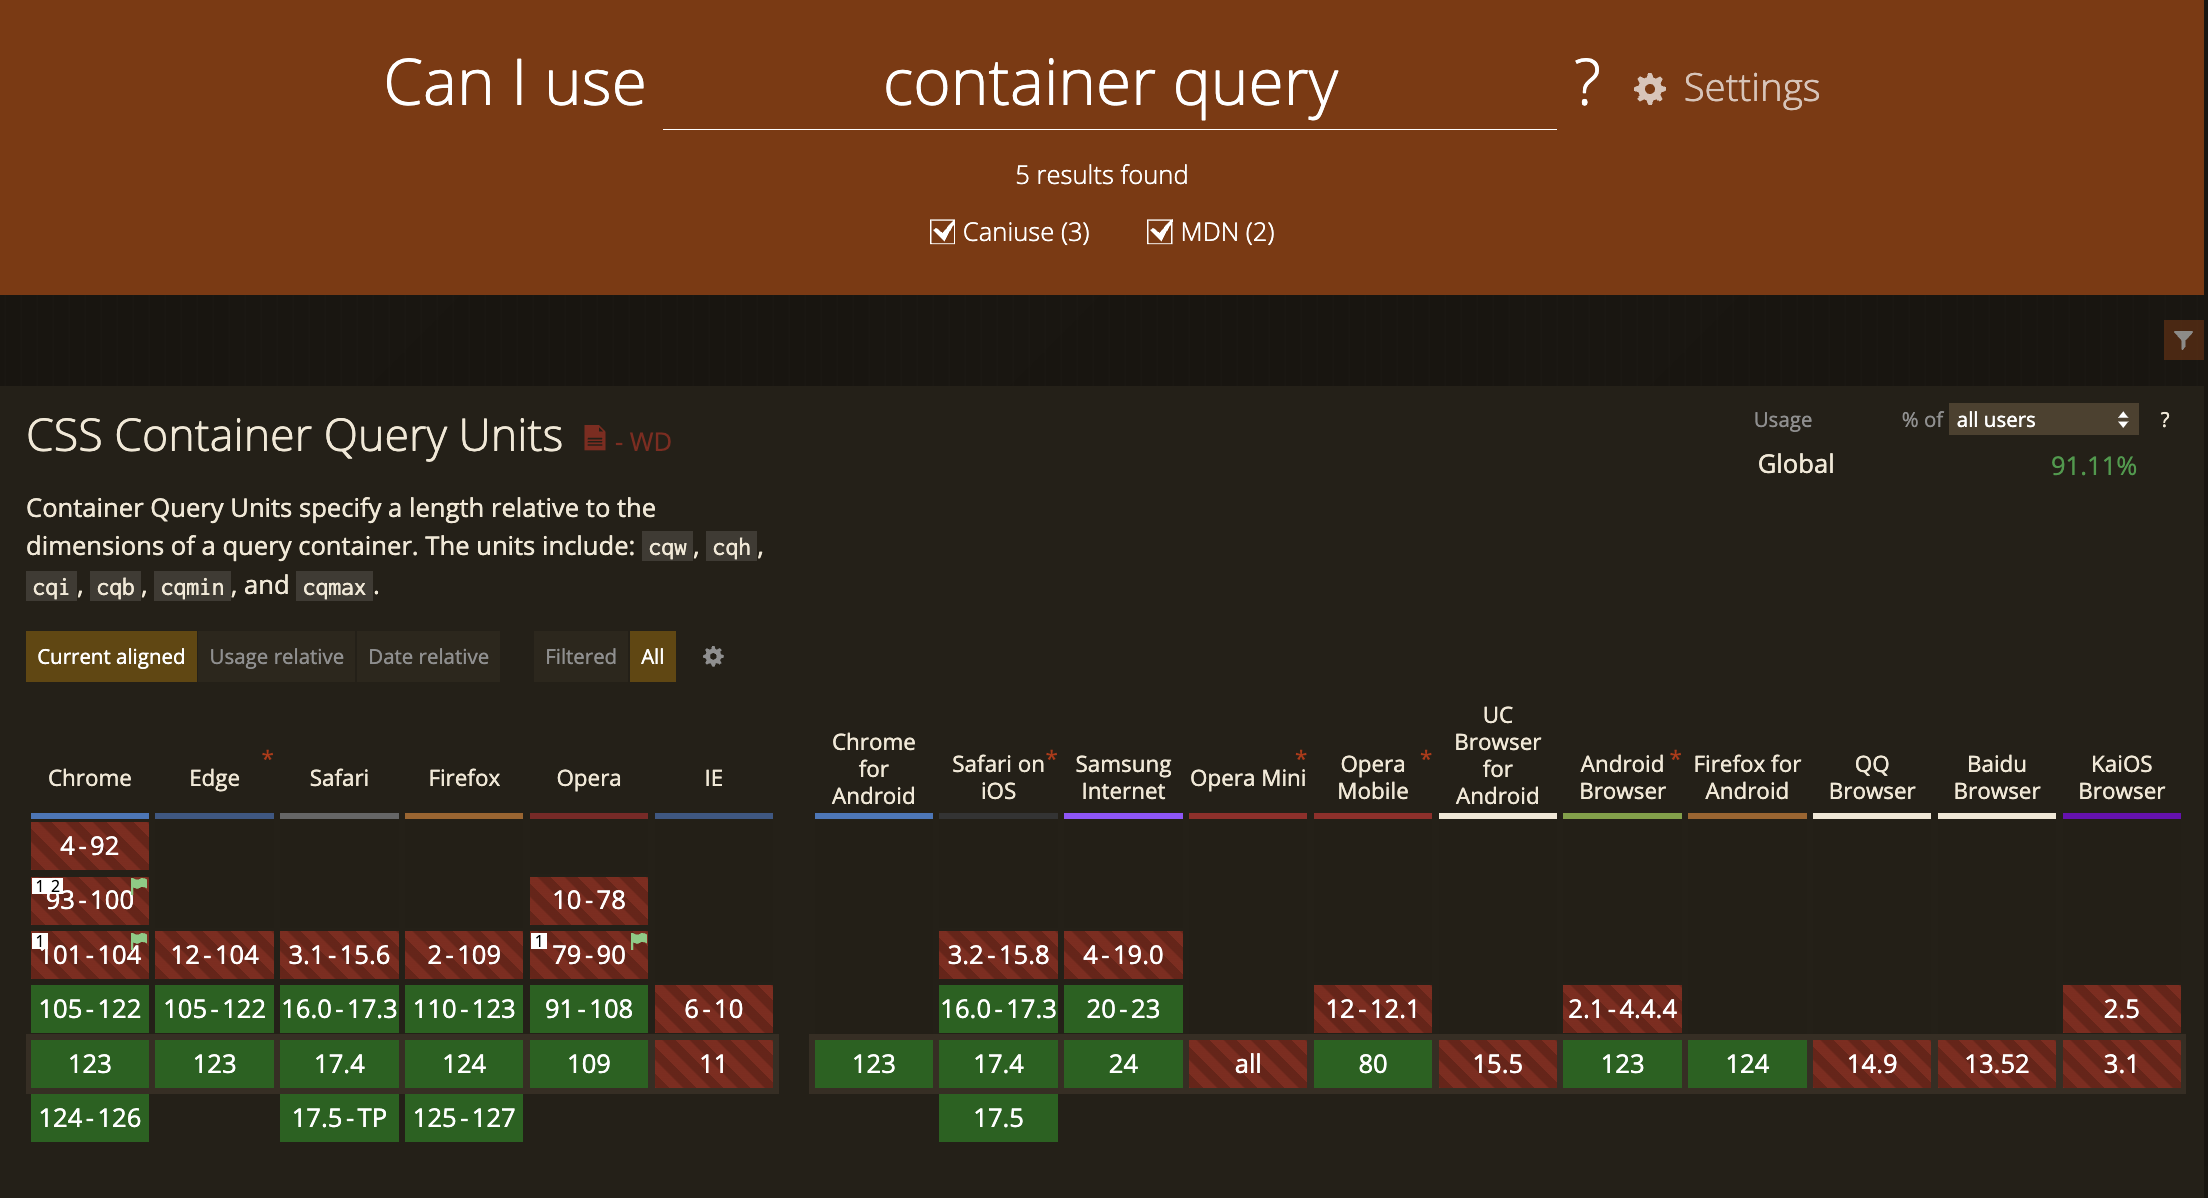Open the 'all users' usage dropdown

click(x=2043, y=420)
